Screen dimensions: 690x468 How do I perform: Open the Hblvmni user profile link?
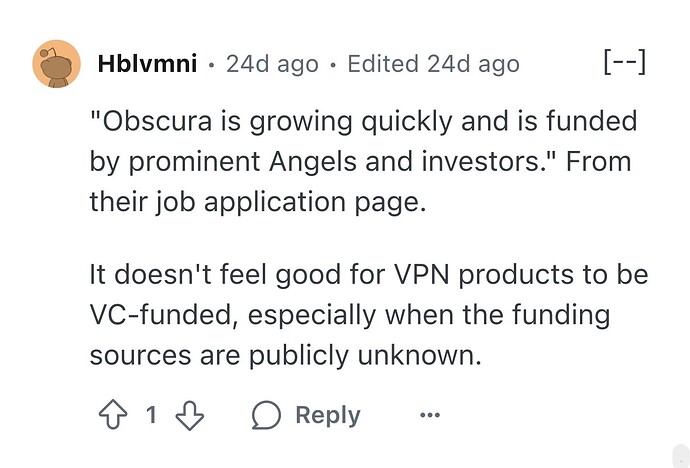point(146,65)
